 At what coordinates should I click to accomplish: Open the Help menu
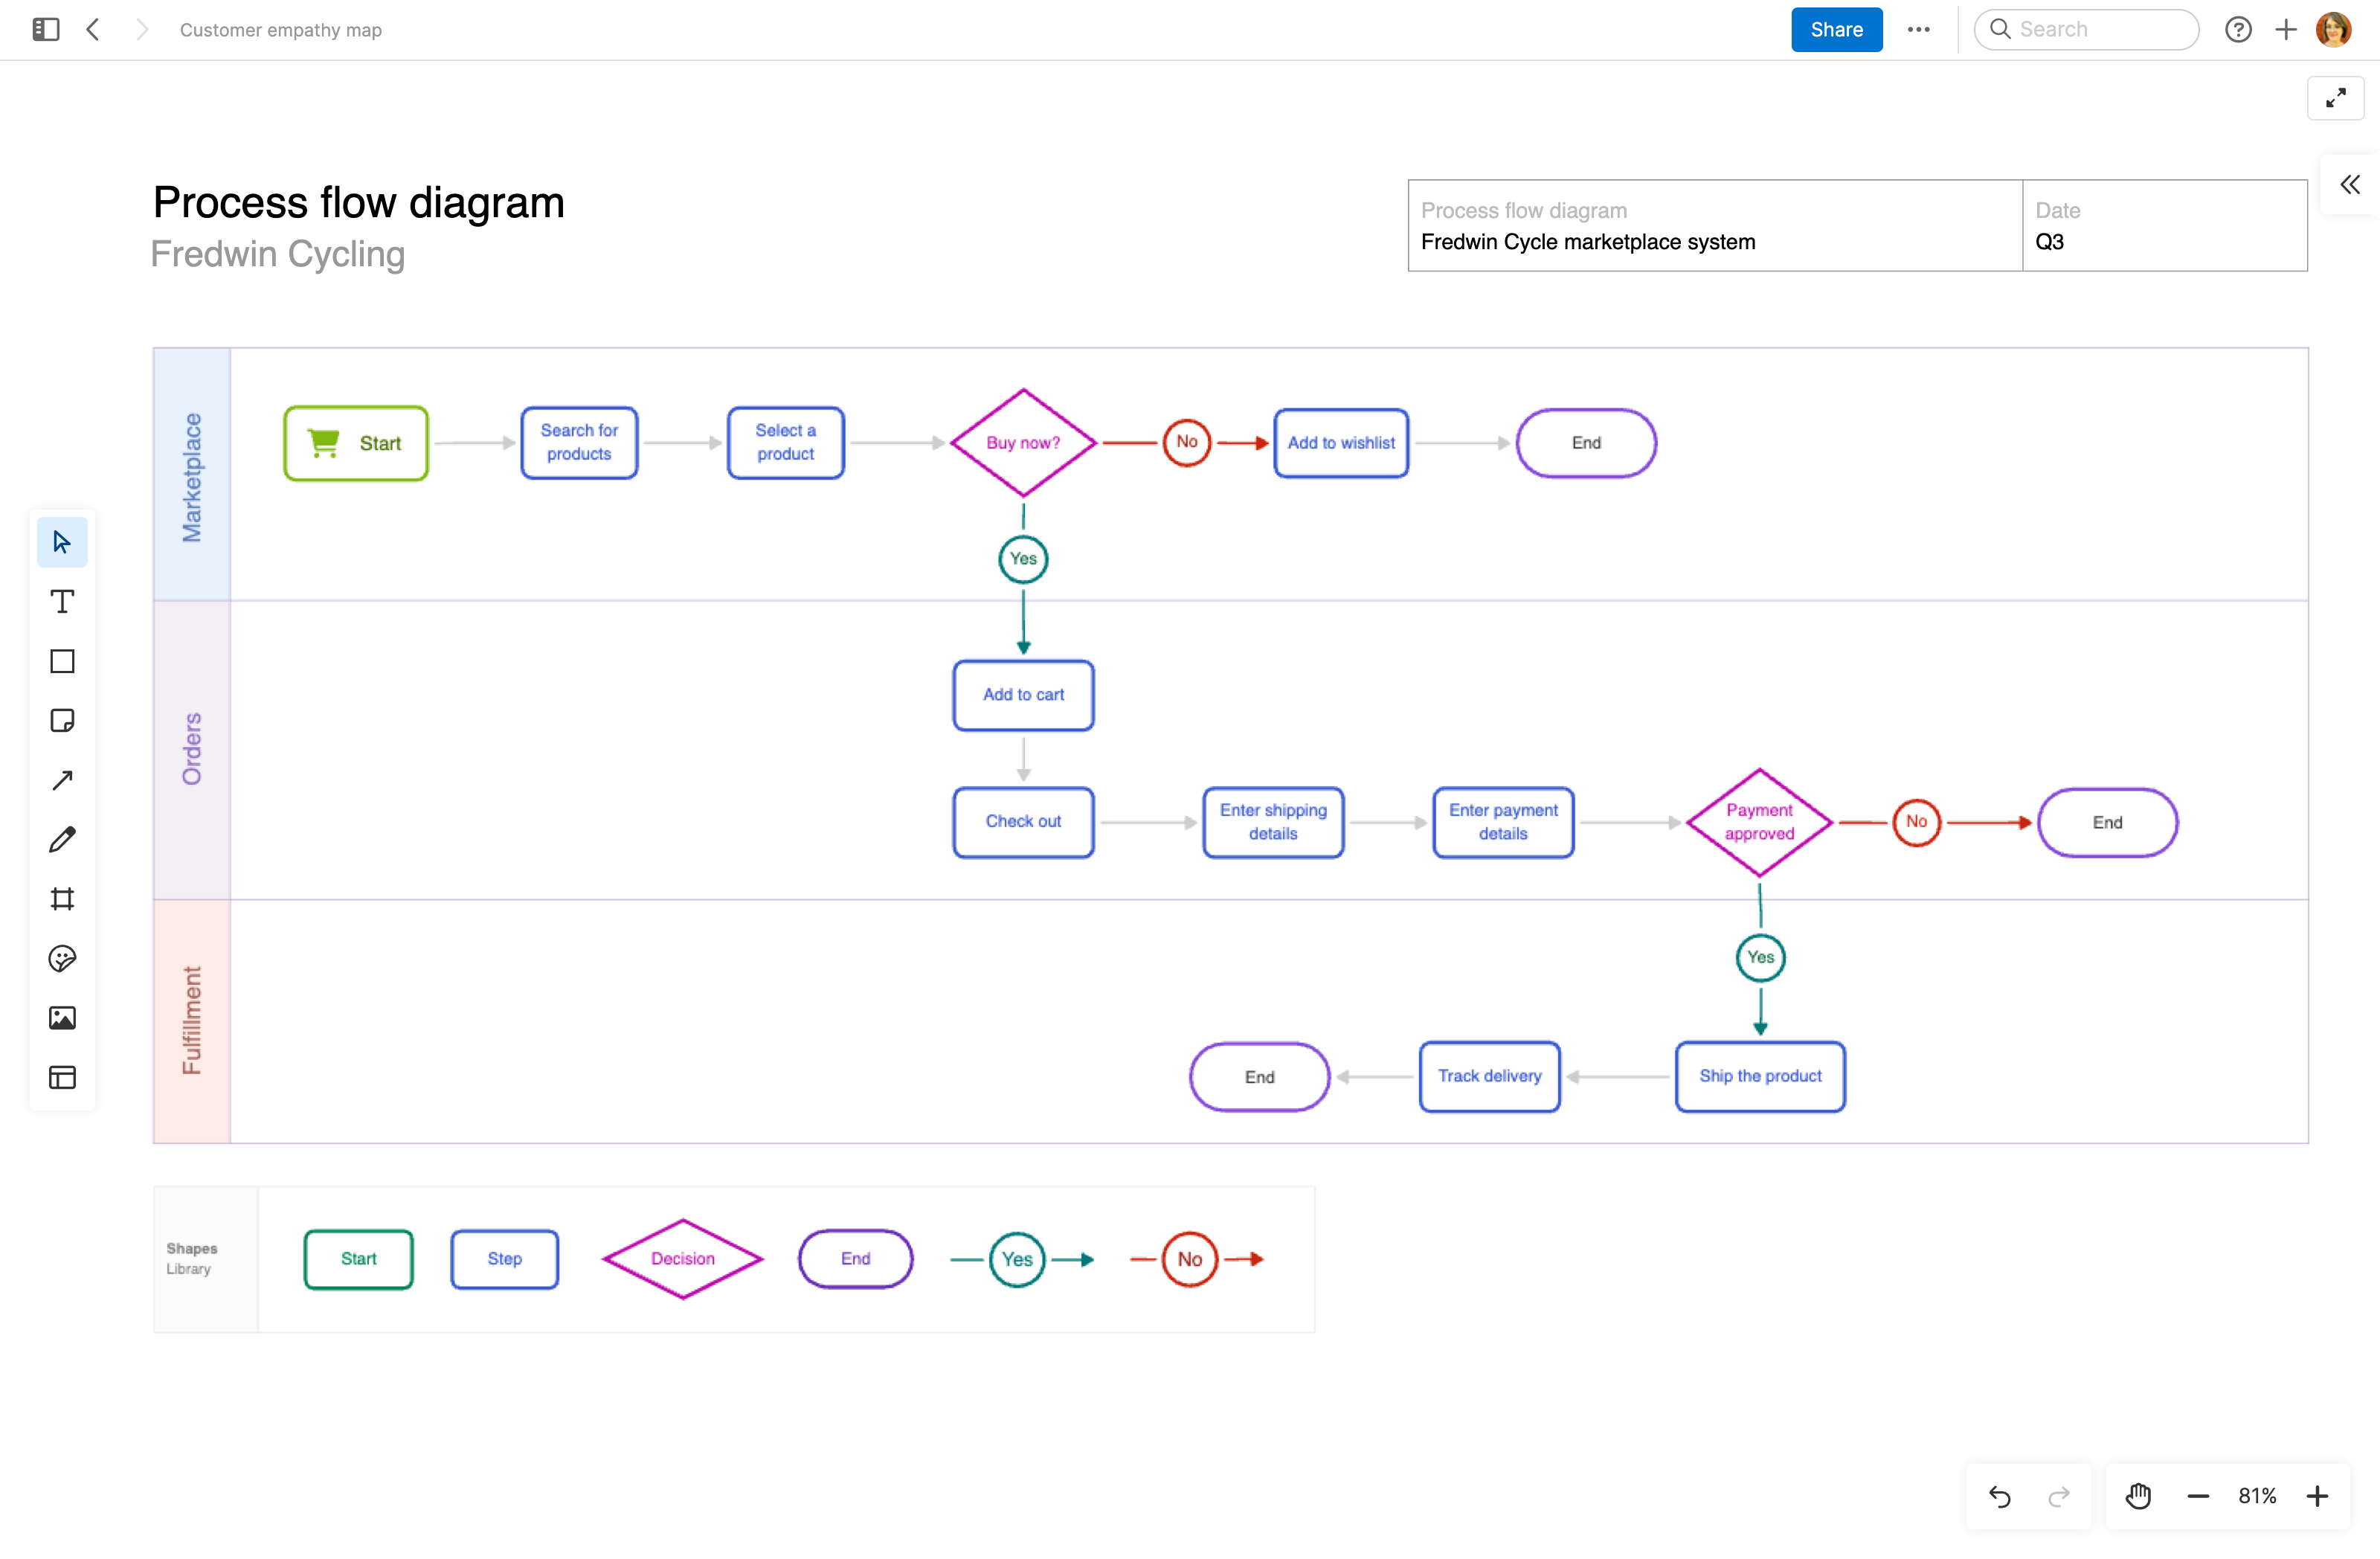tap(2238, 29)
